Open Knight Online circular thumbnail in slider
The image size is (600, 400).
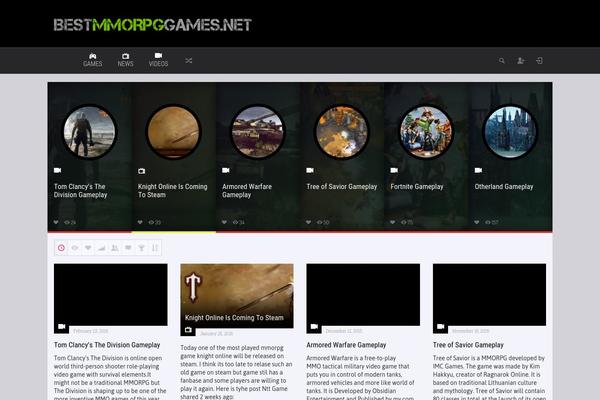click(173, 132)
